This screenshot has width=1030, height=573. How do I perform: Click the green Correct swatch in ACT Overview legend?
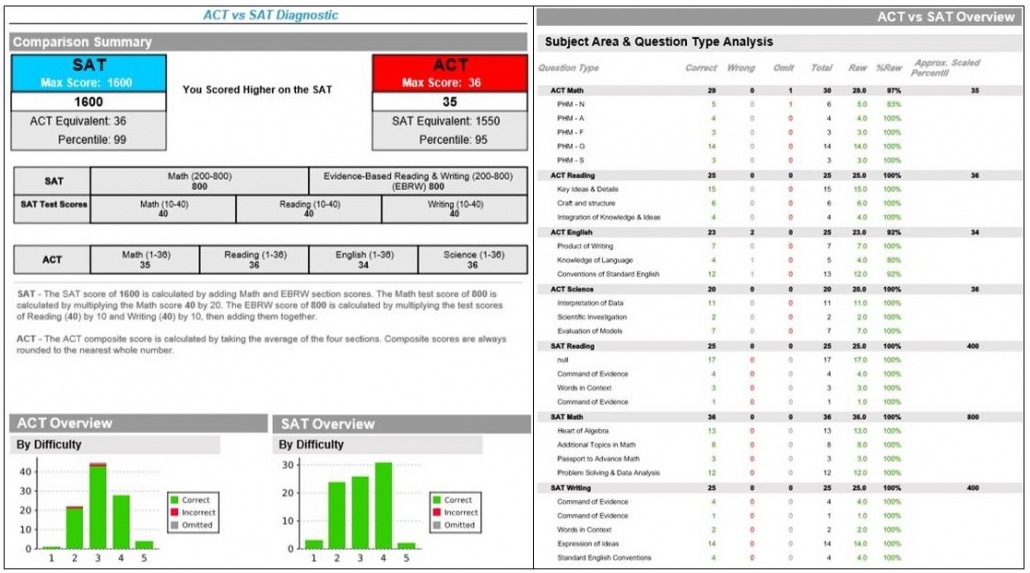click(175, 500)
